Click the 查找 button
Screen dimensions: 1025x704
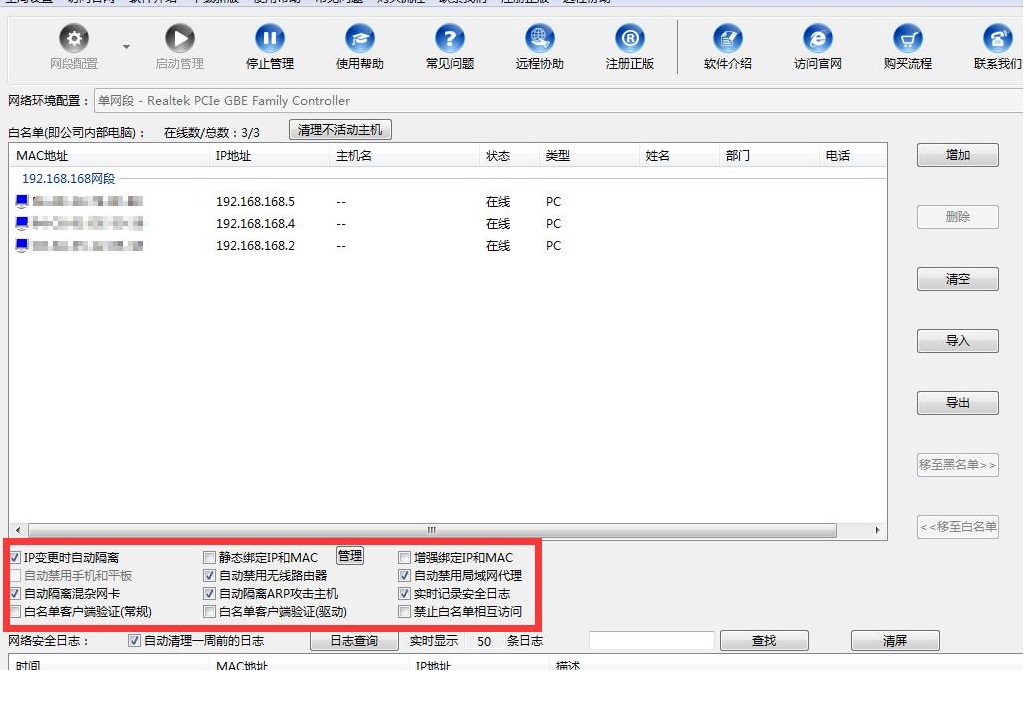pos(764,641)
